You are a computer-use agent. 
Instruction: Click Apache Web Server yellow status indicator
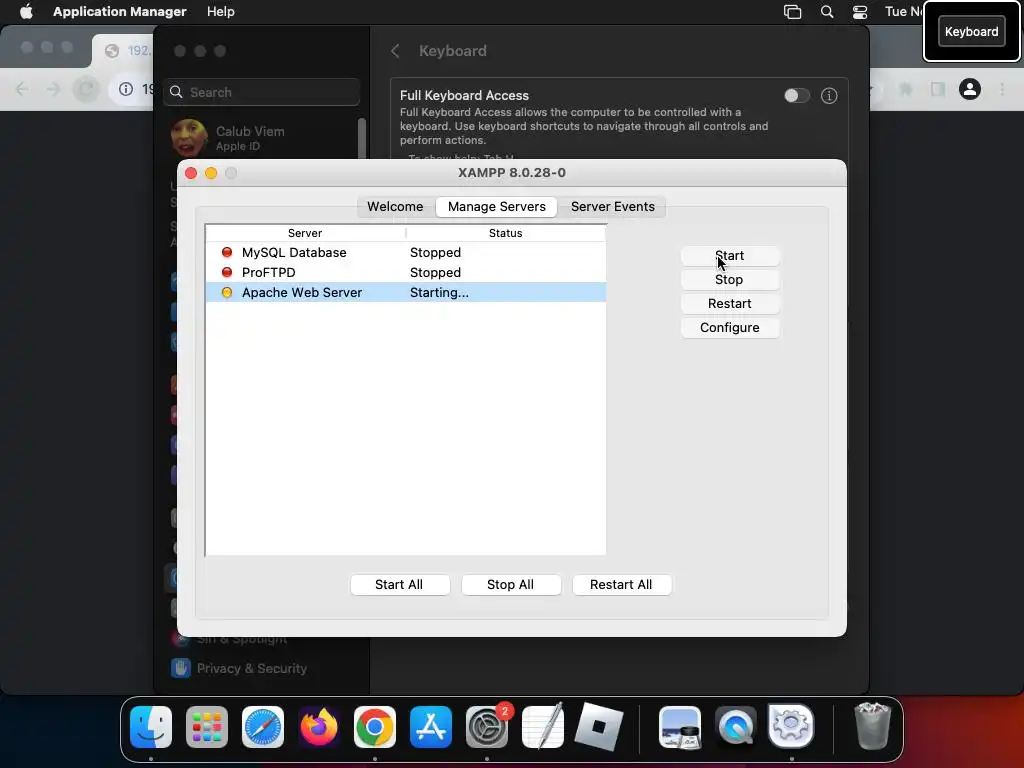coord(227,293)
